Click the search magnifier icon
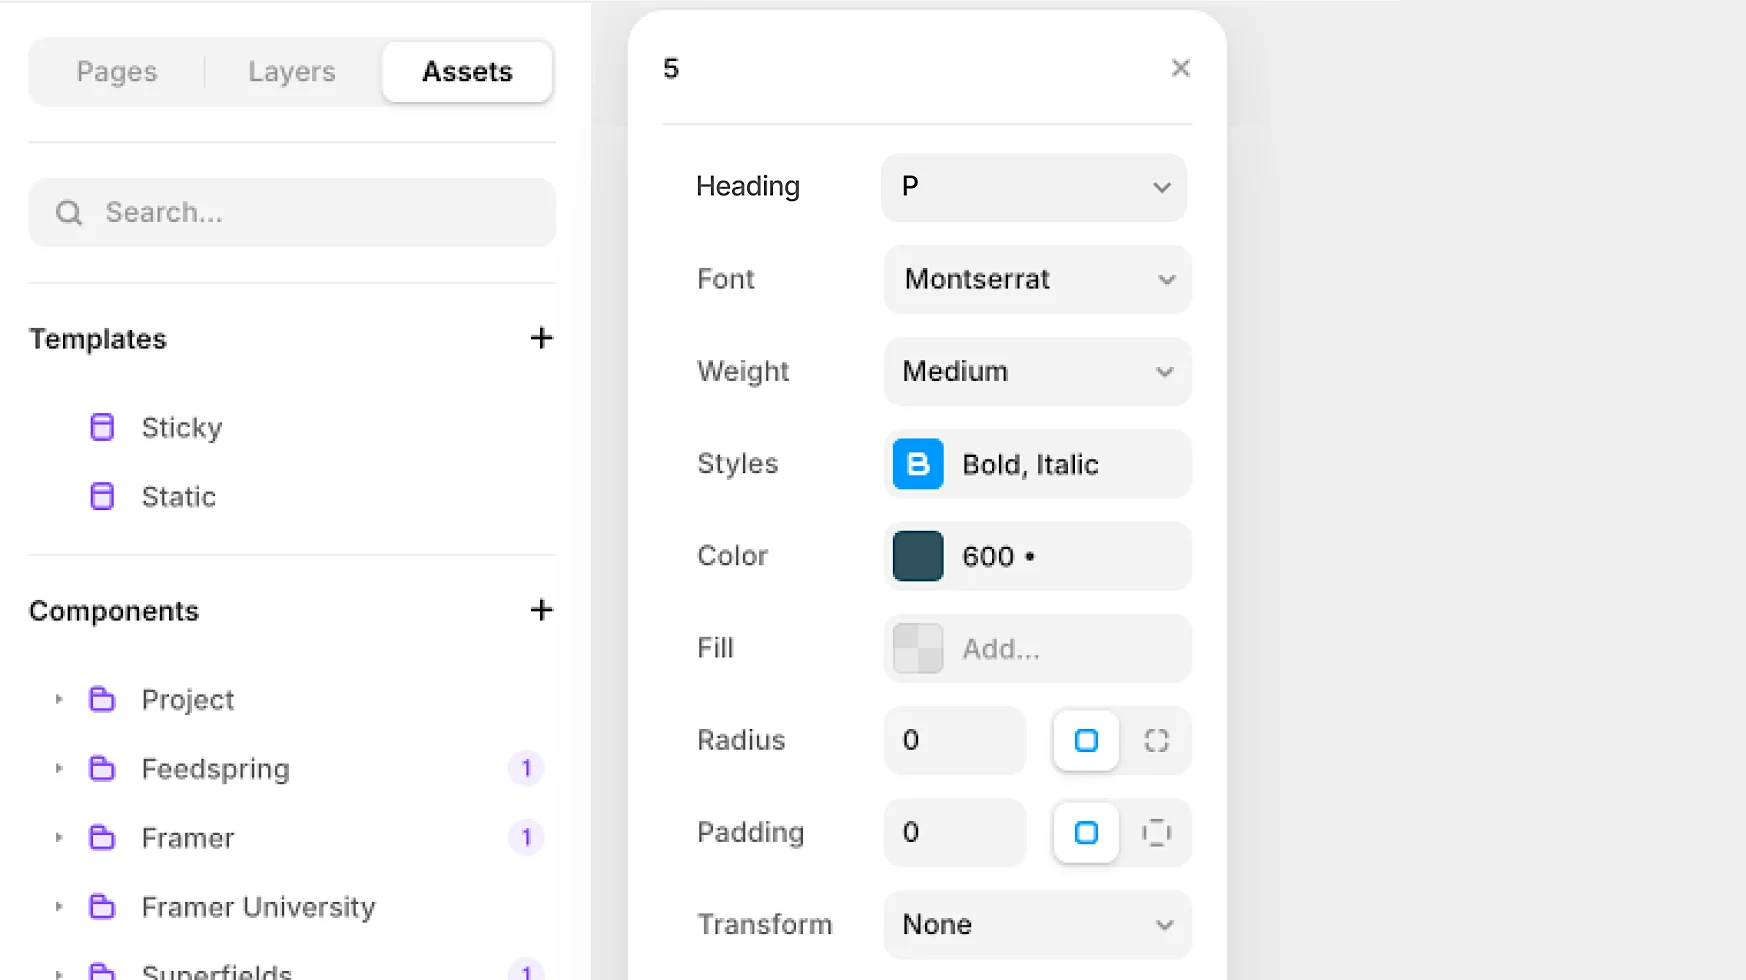Viewport: 1746px width, 980px height. (x=68, y=212)
